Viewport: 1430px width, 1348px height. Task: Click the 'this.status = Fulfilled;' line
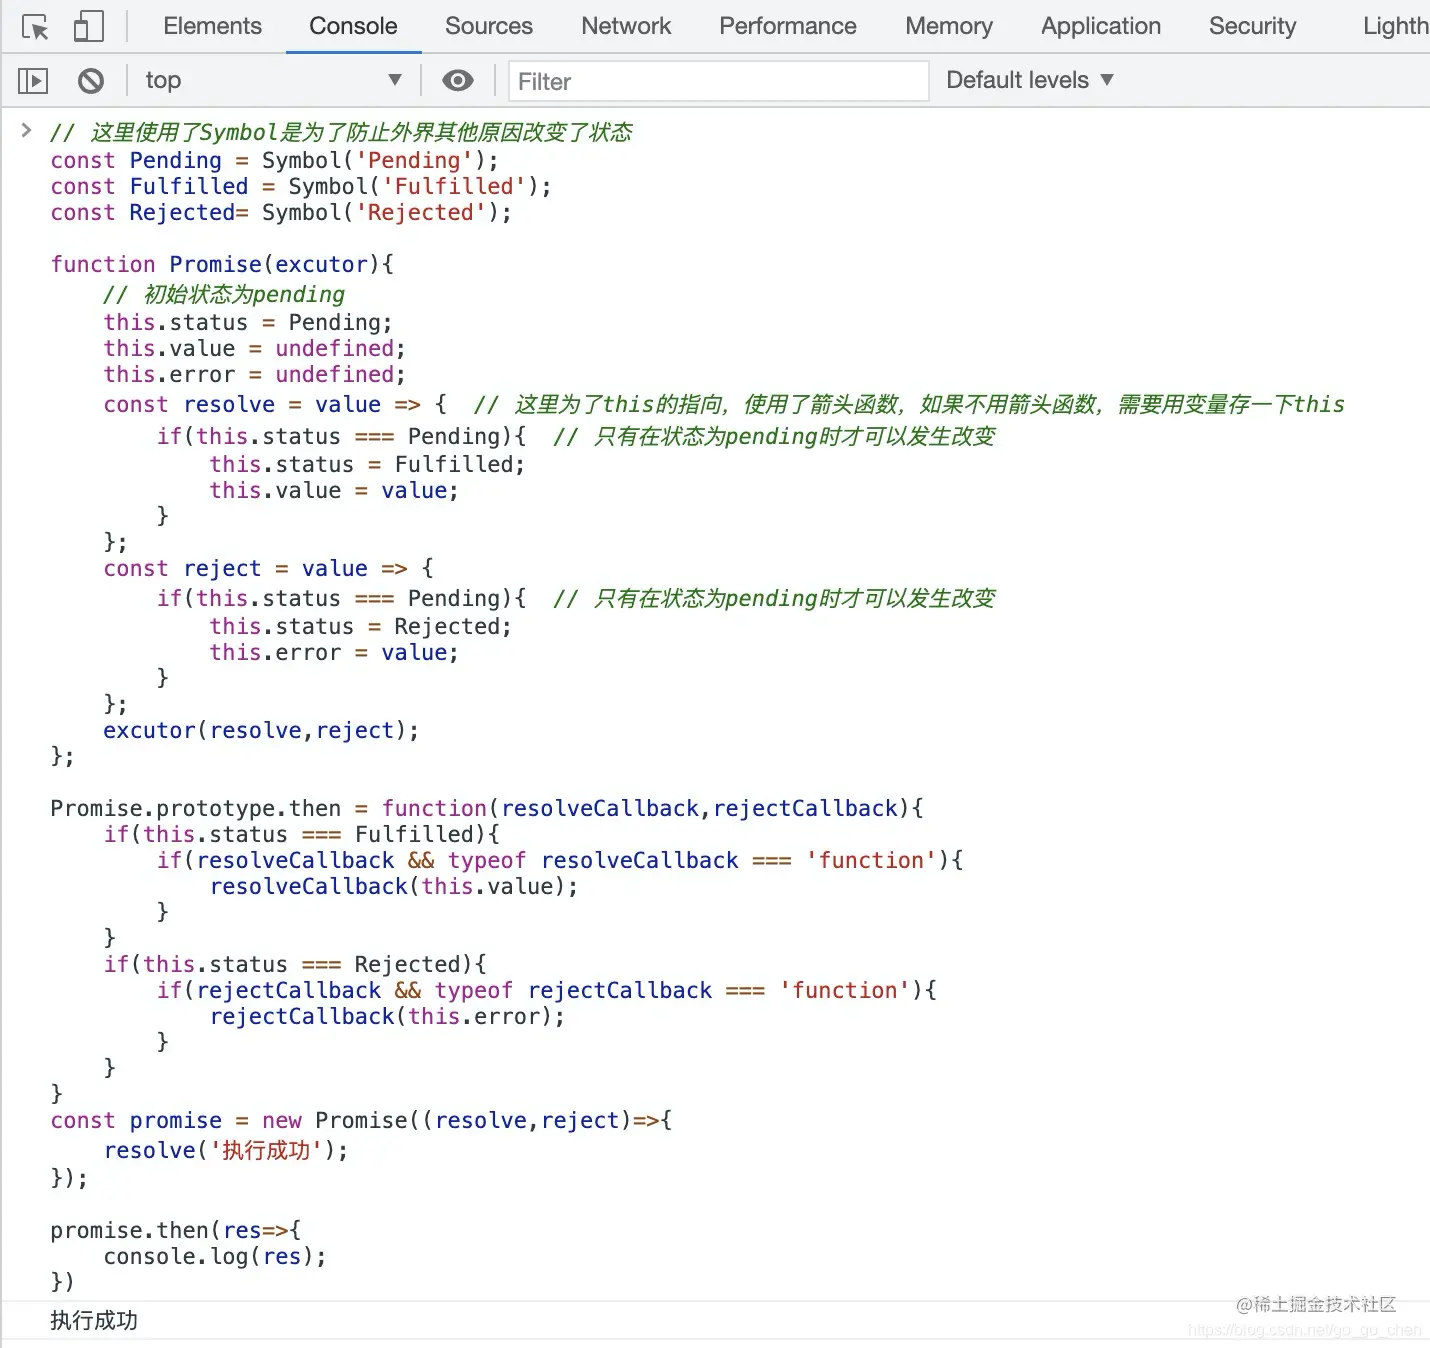pyautogui.click(x=367, y=464)
